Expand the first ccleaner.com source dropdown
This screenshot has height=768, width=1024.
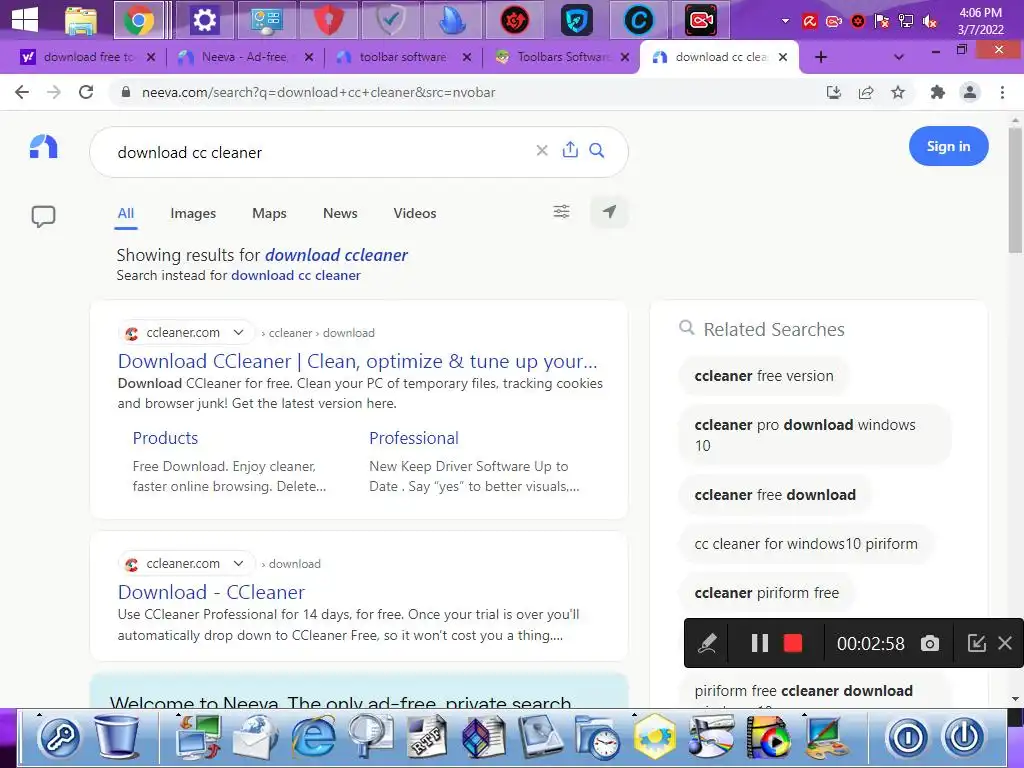coord(238,332)
